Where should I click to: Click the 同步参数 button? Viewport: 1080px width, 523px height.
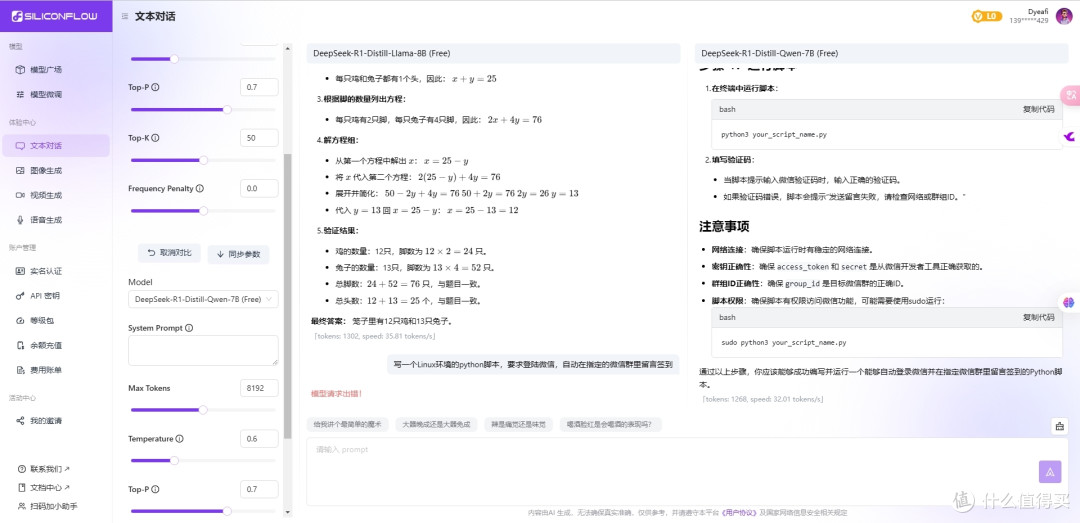pyautogui.click(x=238, y=254)
